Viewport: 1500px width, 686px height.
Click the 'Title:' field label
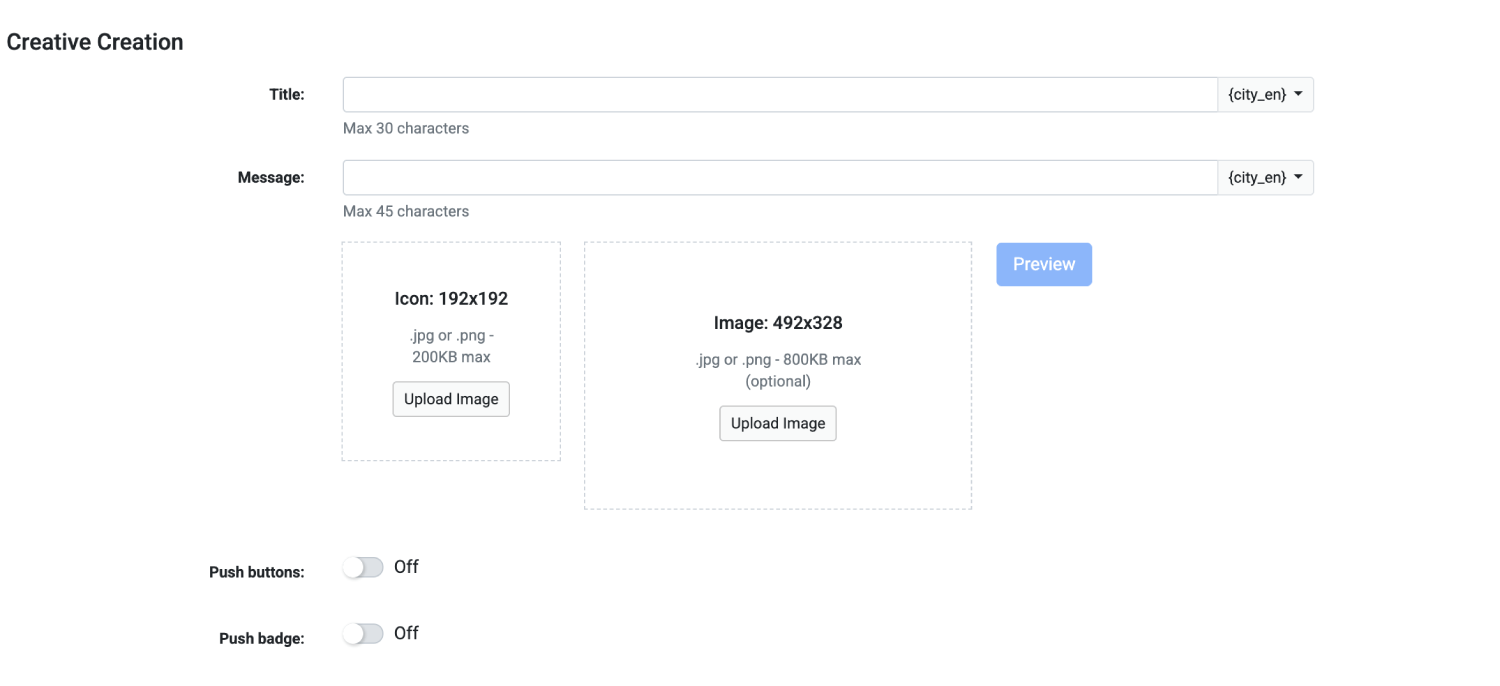point(287,95)
